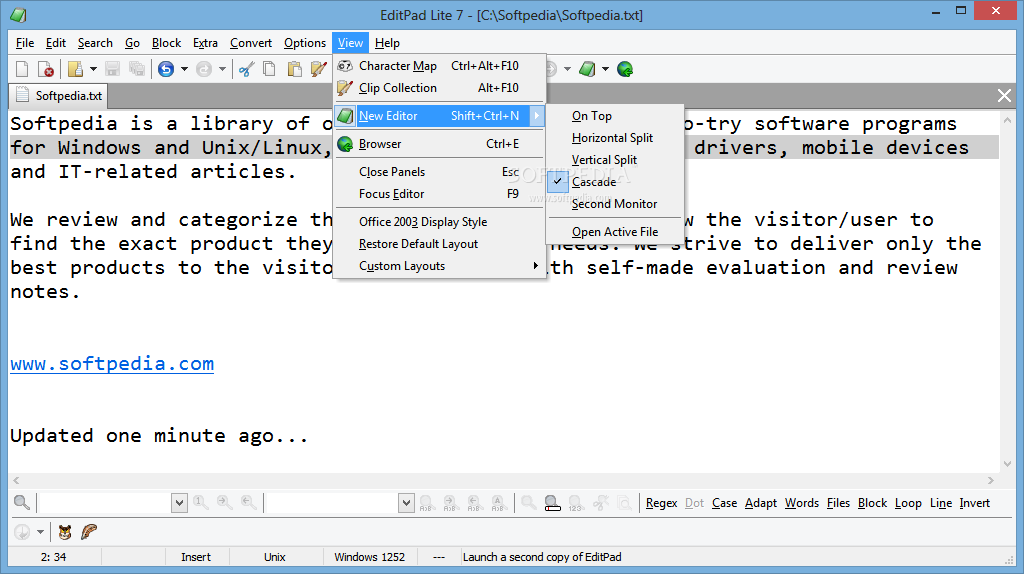The image size is (1024, 574).
Task: Click the feather quill icon
Action: coord(89,532)
